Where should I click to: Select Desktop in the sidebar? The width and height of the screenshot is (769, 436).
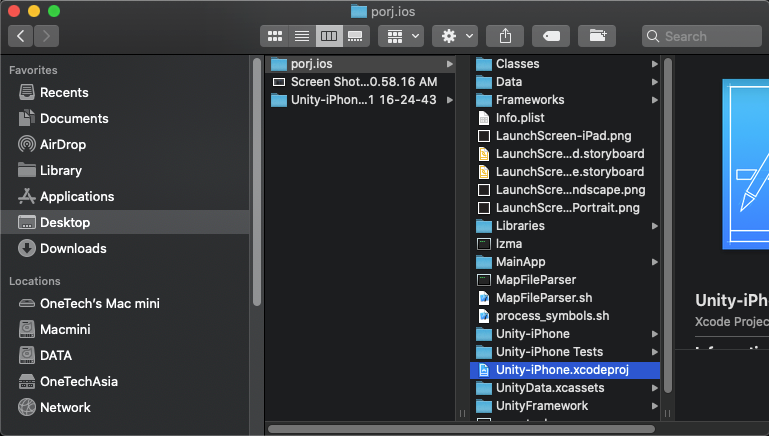pos(126,222)
